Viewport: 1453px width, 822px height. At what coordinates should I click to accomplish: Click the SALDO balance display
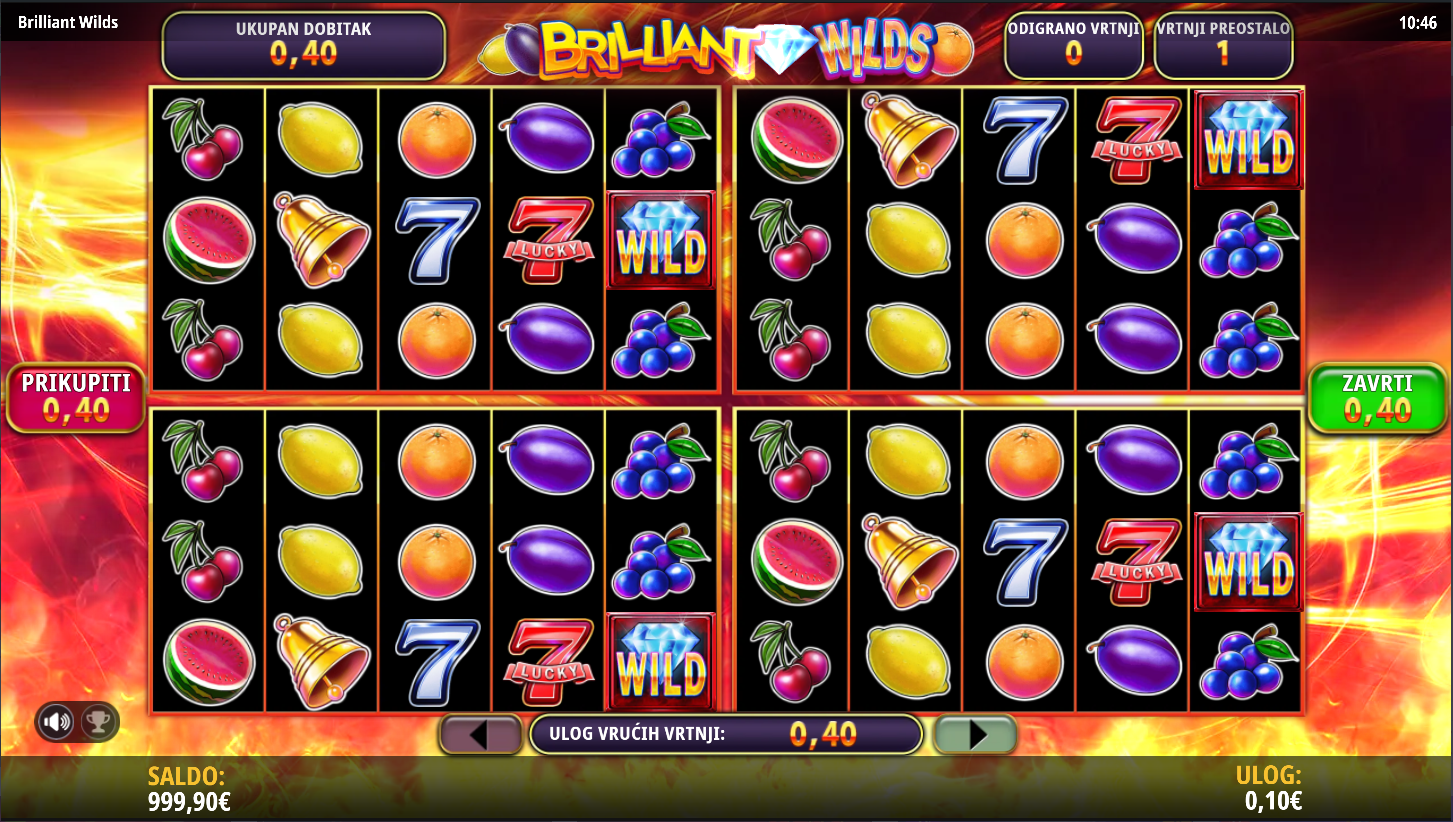189,789
